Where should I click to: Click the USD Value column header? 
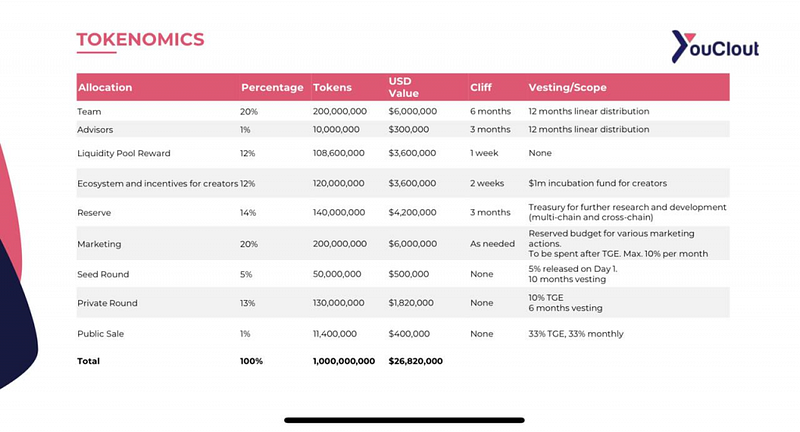(x=404, y=87)
